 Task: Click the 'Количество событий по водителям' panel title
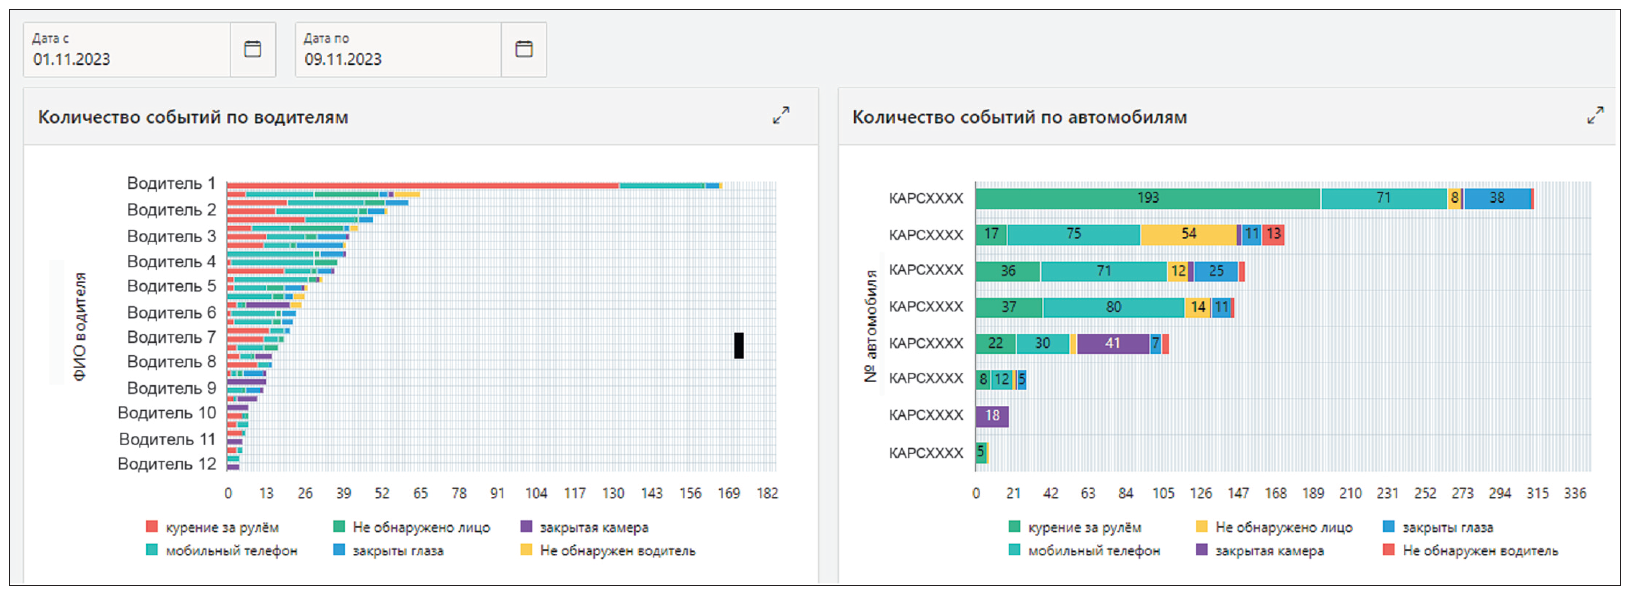coord(193,117)
